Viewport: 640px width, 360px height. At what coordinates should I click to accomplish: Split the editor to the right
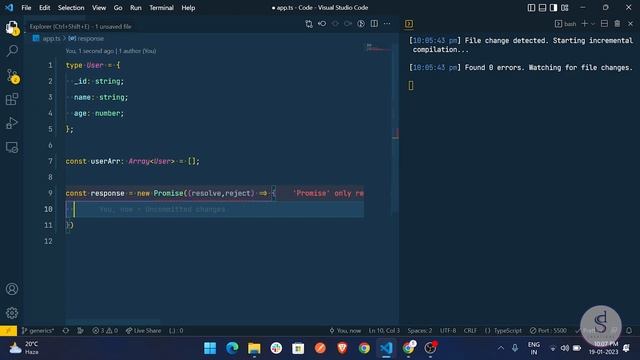tap(374, 24)
